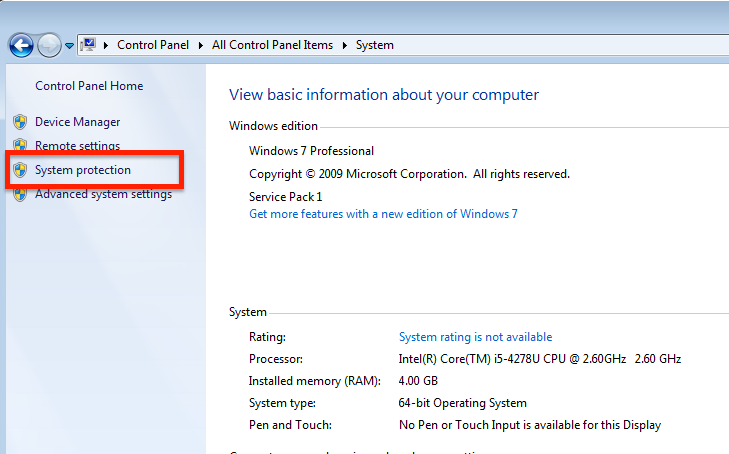Click the computer icon in address bar
This screenshot has width=729, height=454.
[x=89, y=45]
